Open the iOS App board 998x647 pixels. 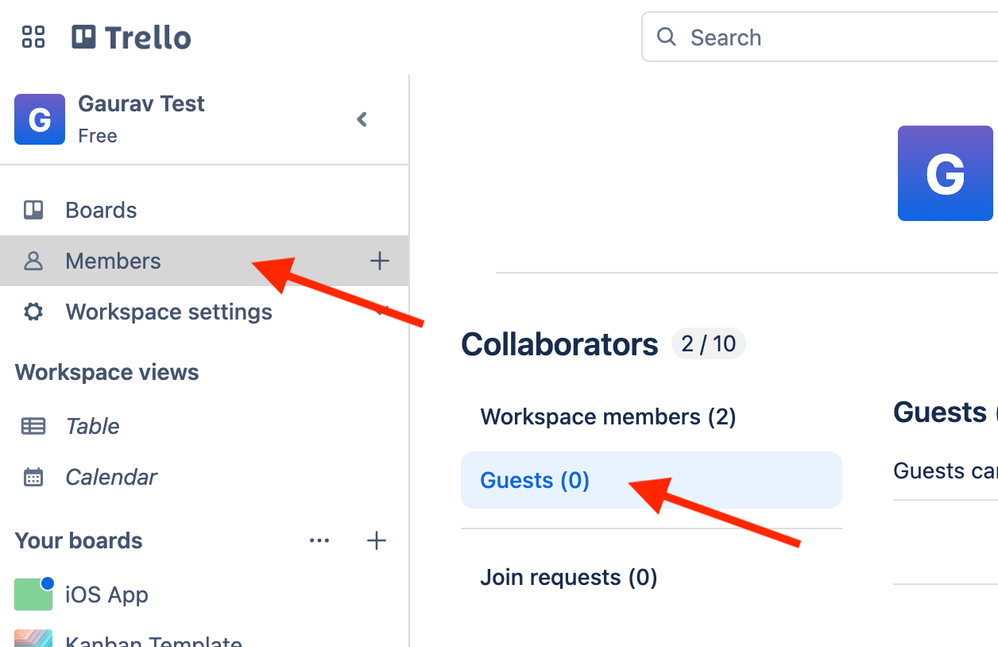[x=204, y=594]
